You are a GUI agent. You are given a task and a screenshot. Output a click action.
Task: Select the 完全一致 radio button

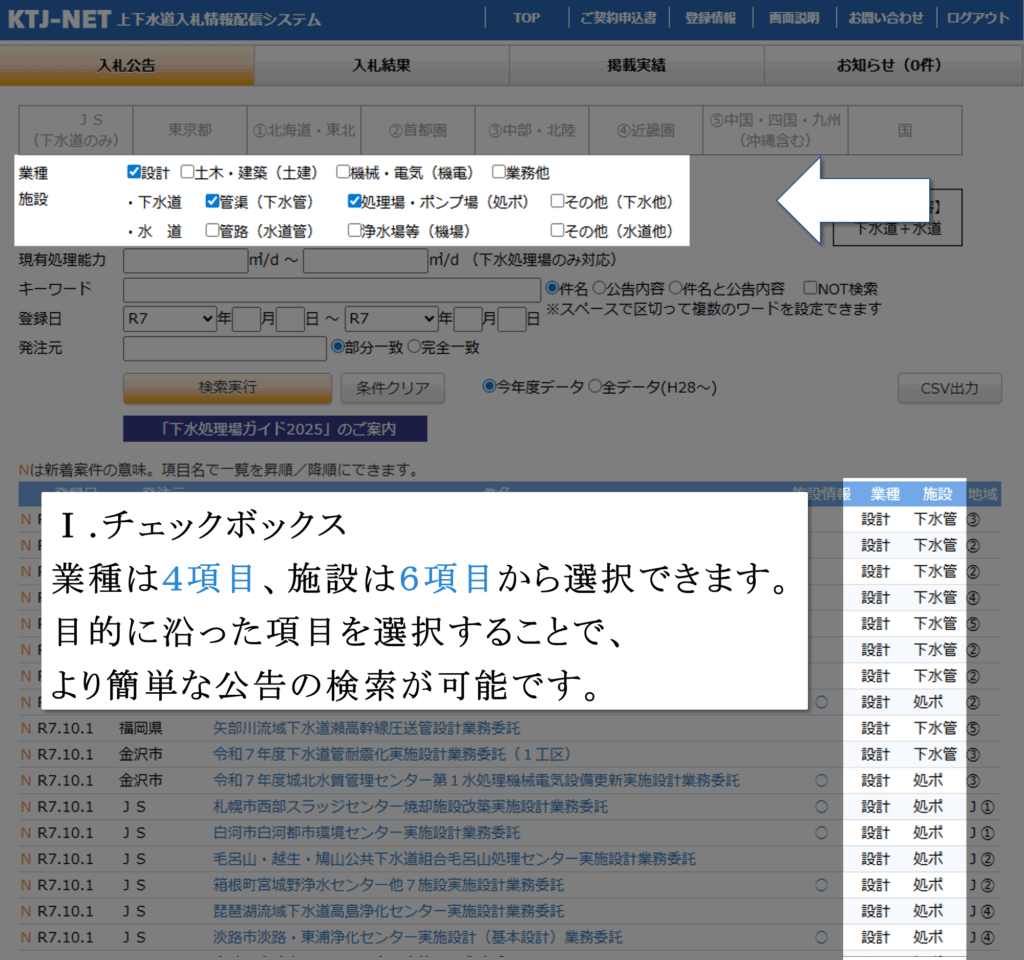click(x=414, y=347)
